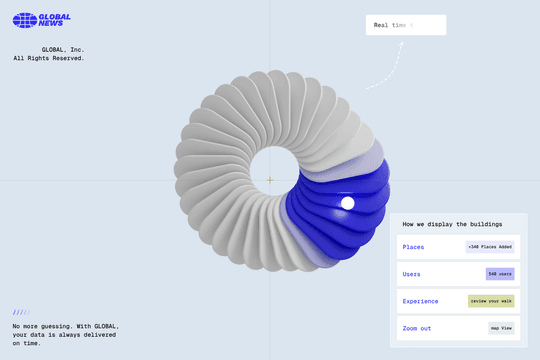Click the white dot on the blue ring segment
540x360 pixels.
coord(347,203)
